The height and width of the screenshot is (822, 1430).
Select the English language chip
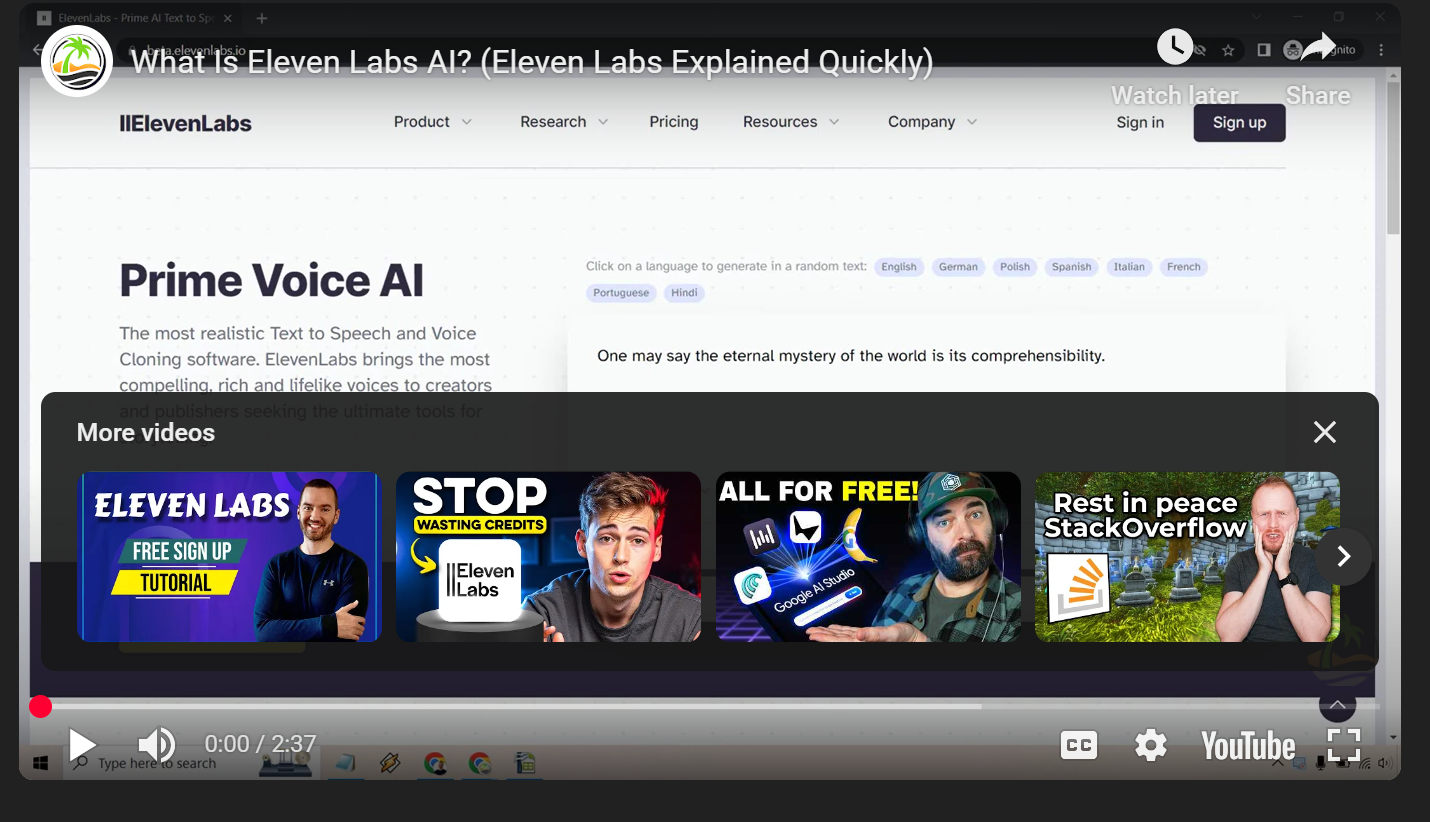[899, 267]
